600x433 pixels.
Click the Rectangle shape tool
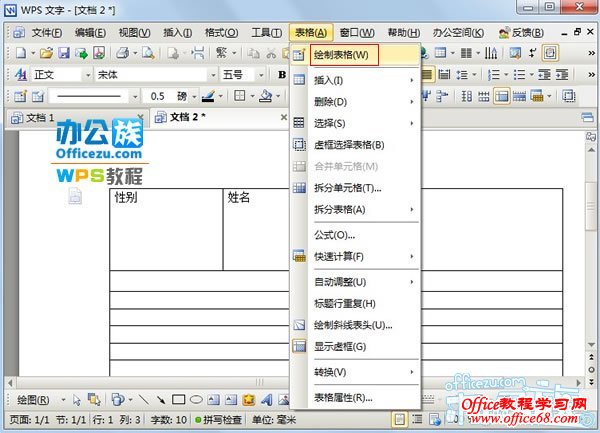click(178, 400)
